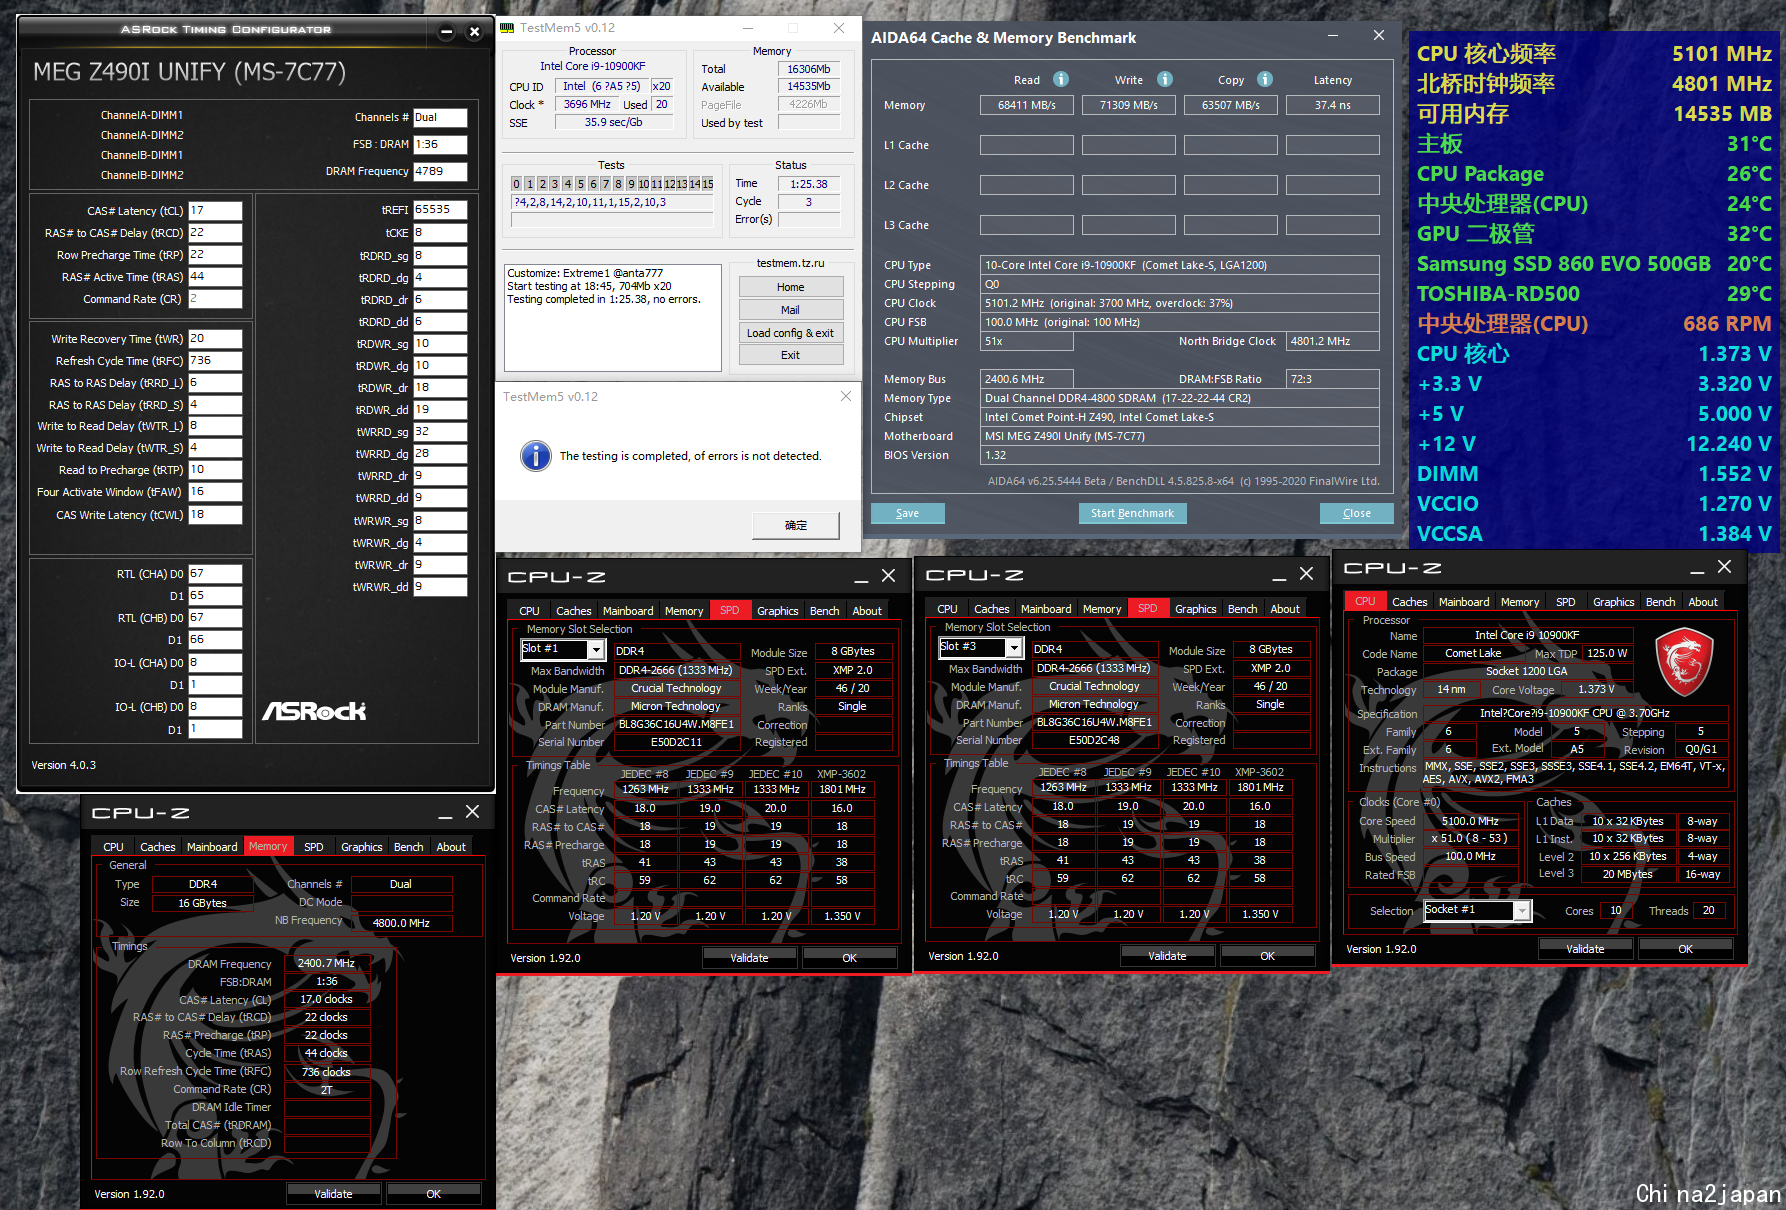Image resolution: width=1786 pixels, height=1210 pixels.
Task: Click OK in the Slot #1 CPU-Z window
Action: click(849, 958)
